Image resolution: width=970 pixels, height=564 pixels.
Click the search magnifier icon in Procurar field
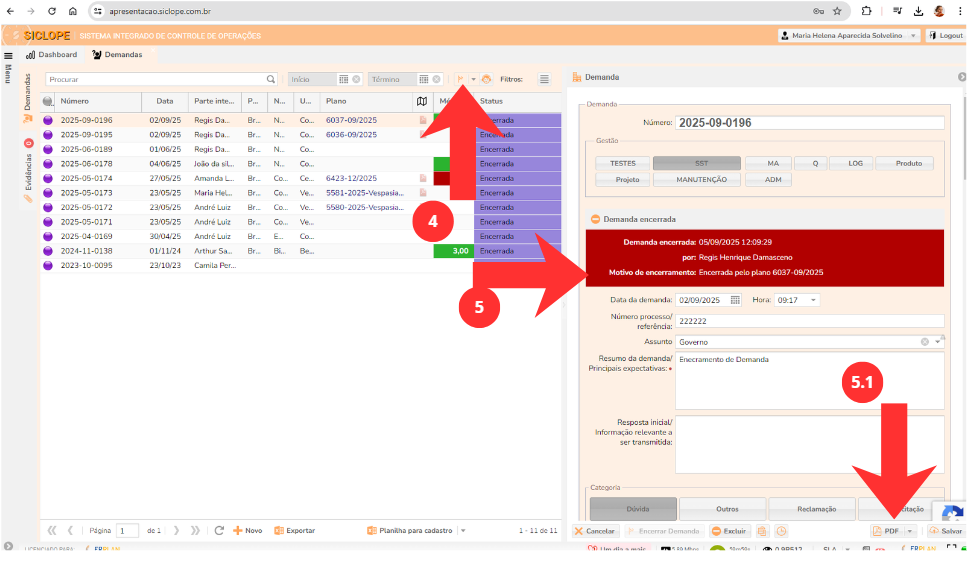coord(271,79)
